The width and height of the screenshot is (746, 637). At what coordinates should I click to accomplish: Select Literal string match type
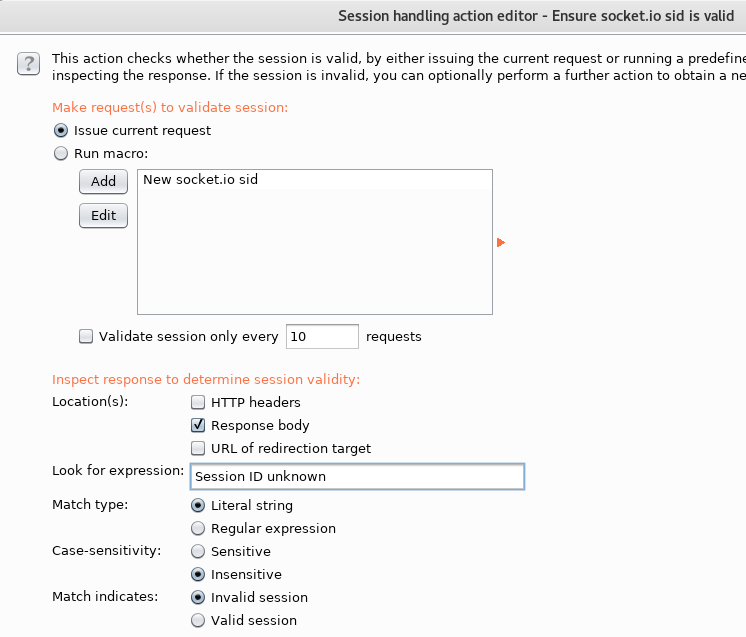pos(198,505)
